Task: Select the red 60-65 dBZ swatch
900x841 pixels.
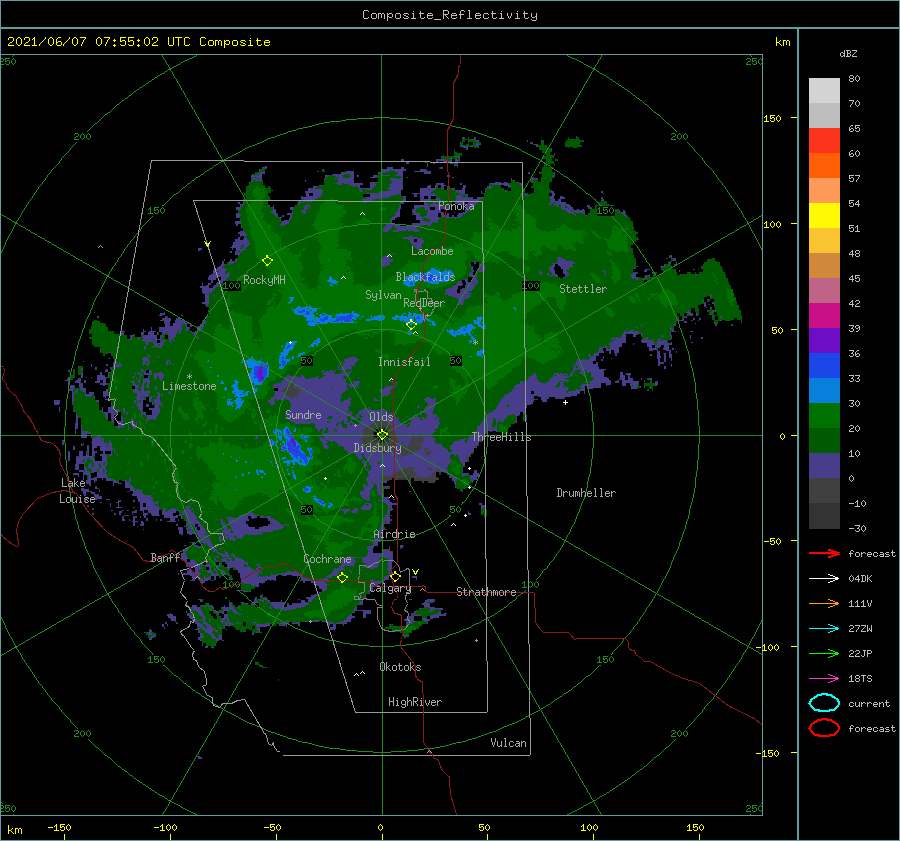Action: click(x=824, y=140)
